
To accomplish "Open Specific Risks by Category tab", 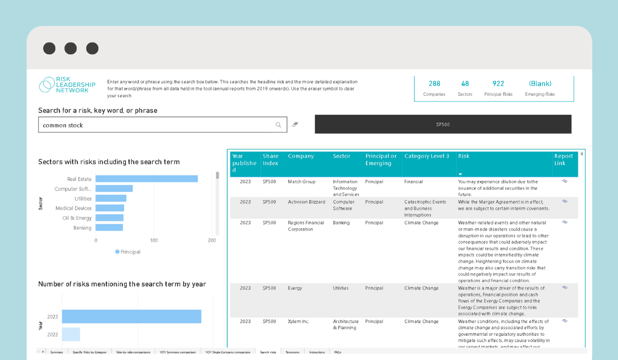I will [x=89, y=352].
